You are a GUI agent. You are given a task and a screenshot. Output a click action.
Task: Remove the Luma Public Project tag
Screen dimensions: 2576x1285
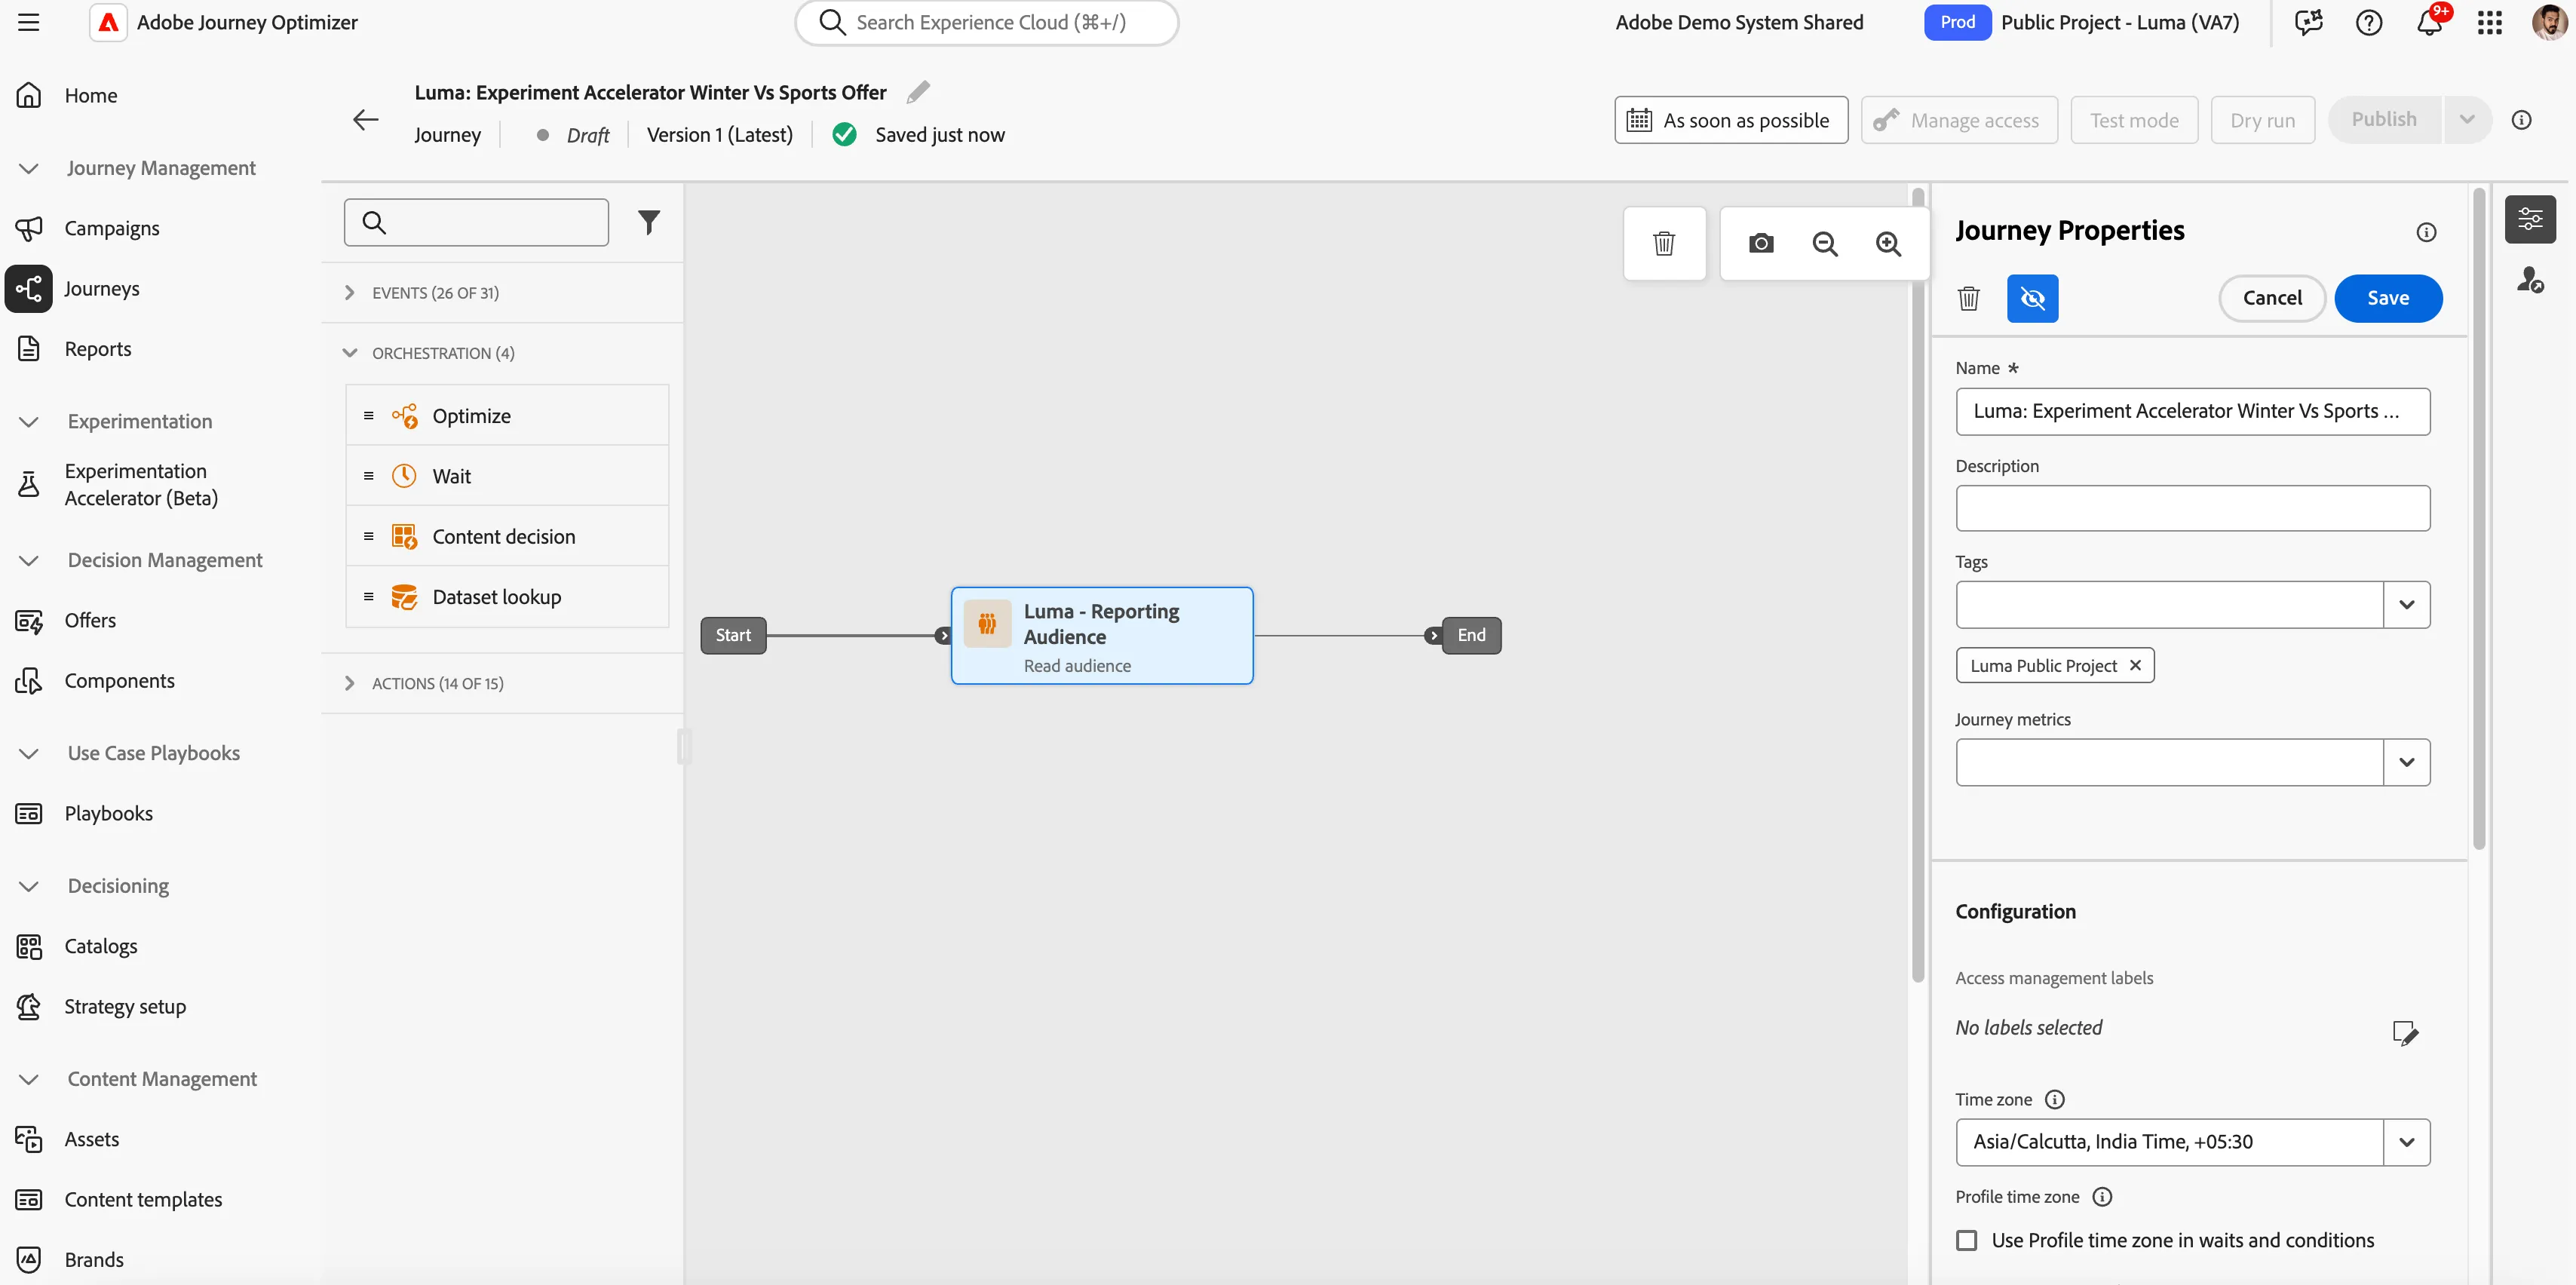click(x=2136, y=665)
